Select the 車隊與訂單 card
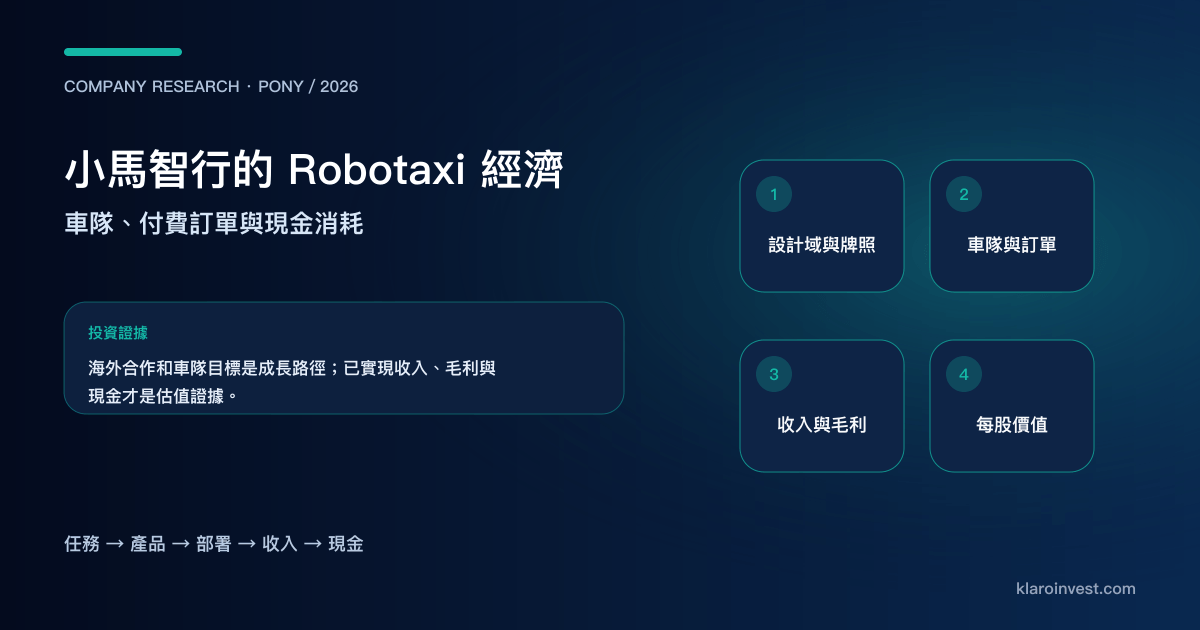1200x630 pixels. (x=1012, y=226)
